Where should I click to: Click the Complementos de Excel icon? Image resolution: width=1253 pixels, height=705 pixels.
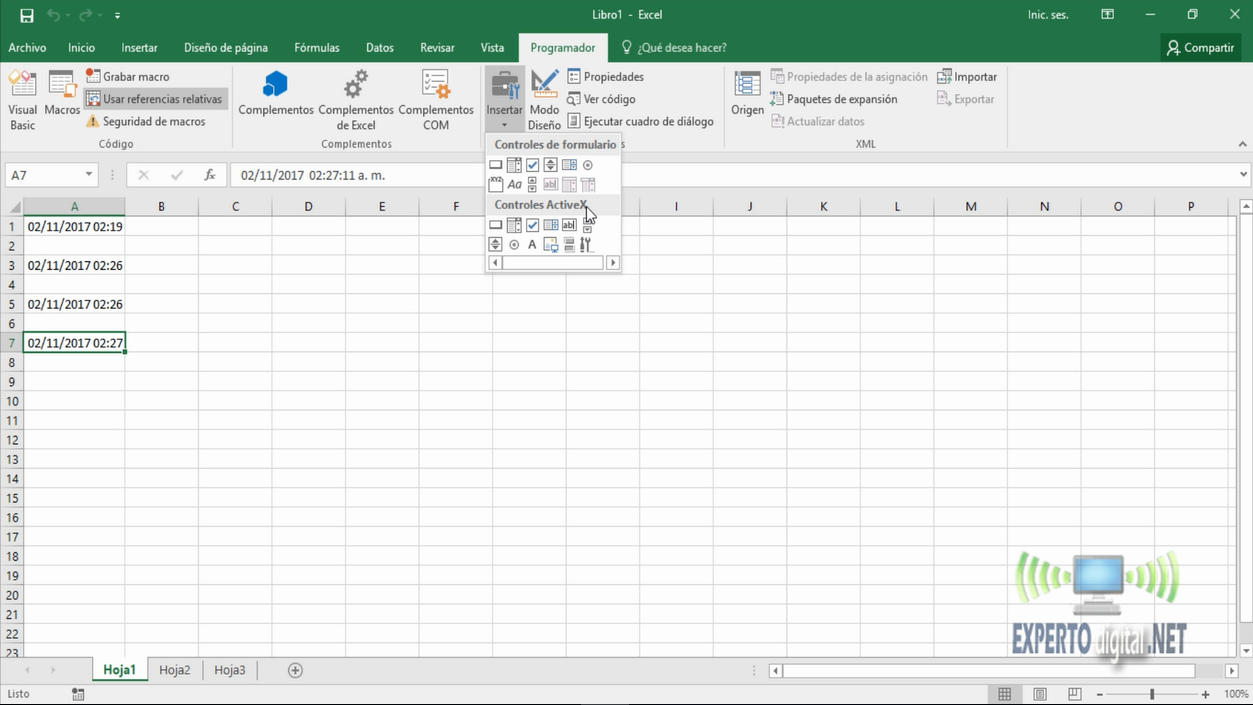tap(356, 100)
